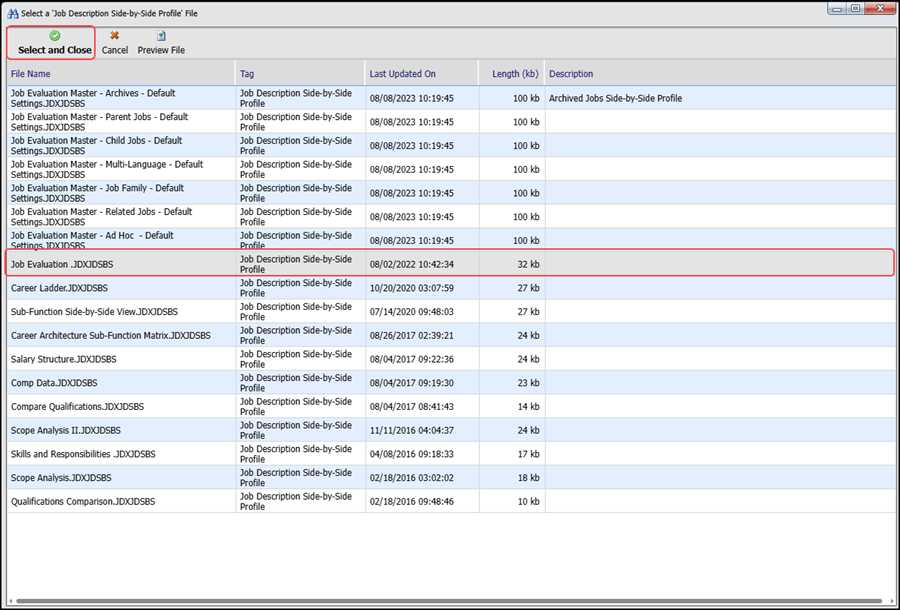This screenshot has height=610, width=900.
Task: Click the binoculars icon in title bar
Action: point(13,13)
